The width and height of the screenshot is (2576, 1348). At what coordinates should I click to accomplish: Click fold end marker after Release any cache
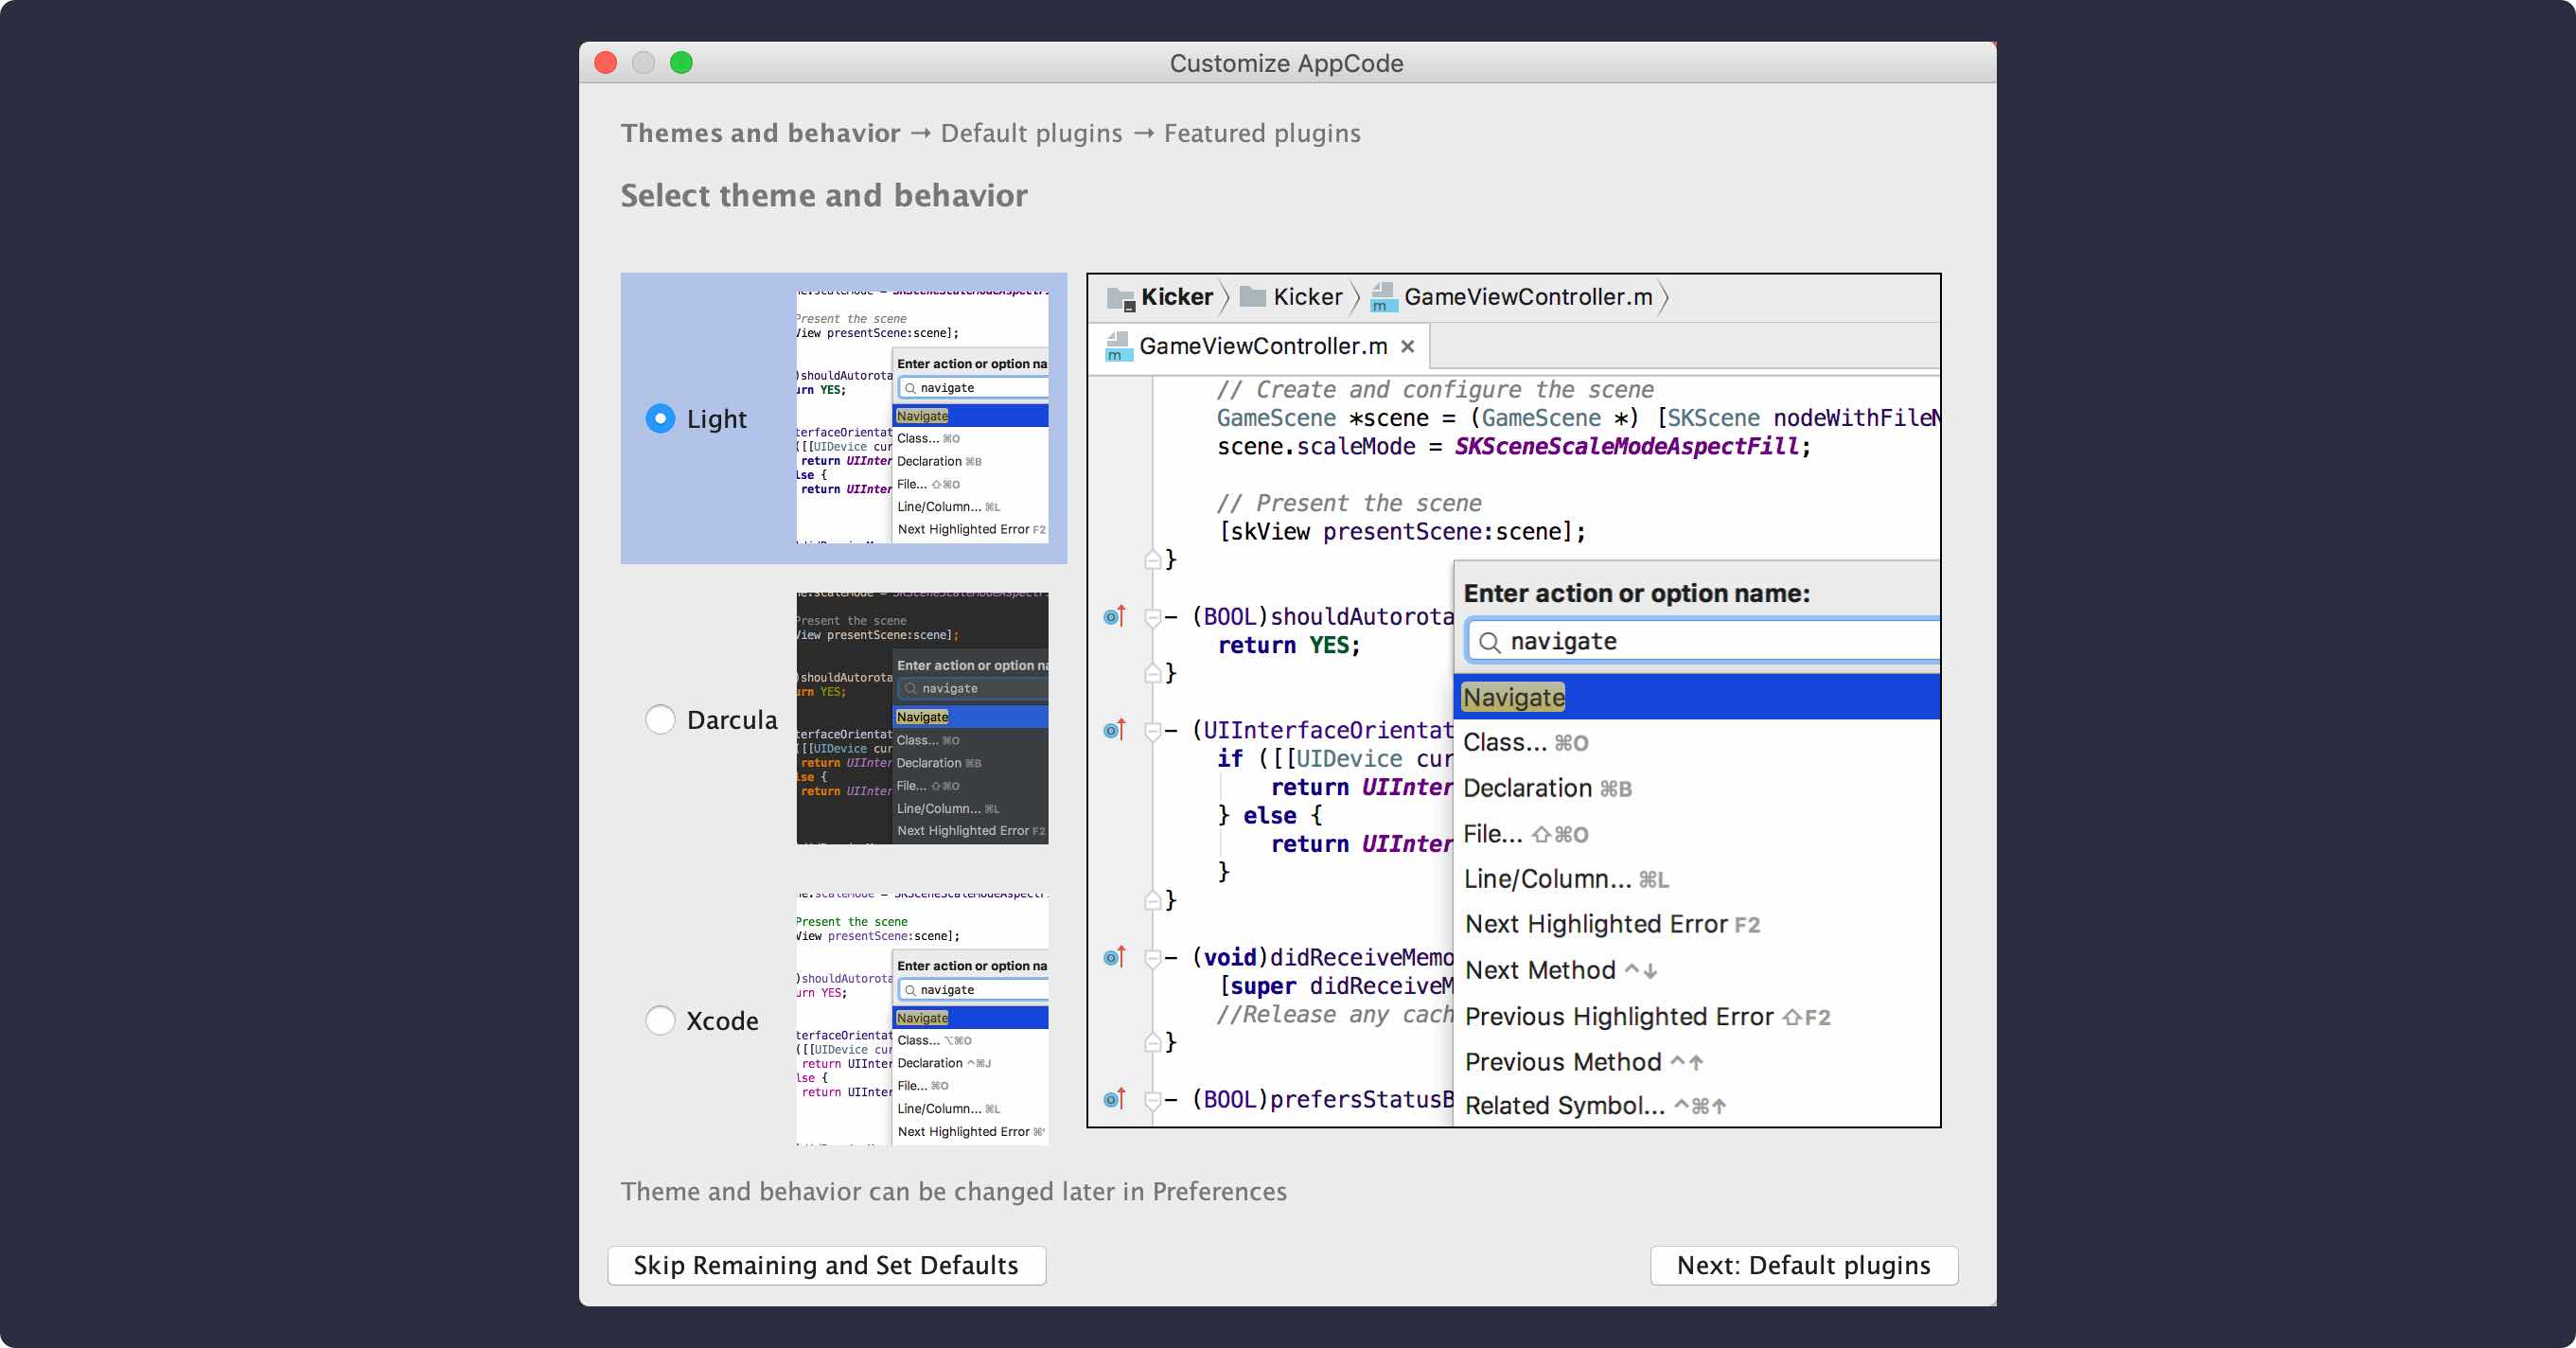1153,1042
